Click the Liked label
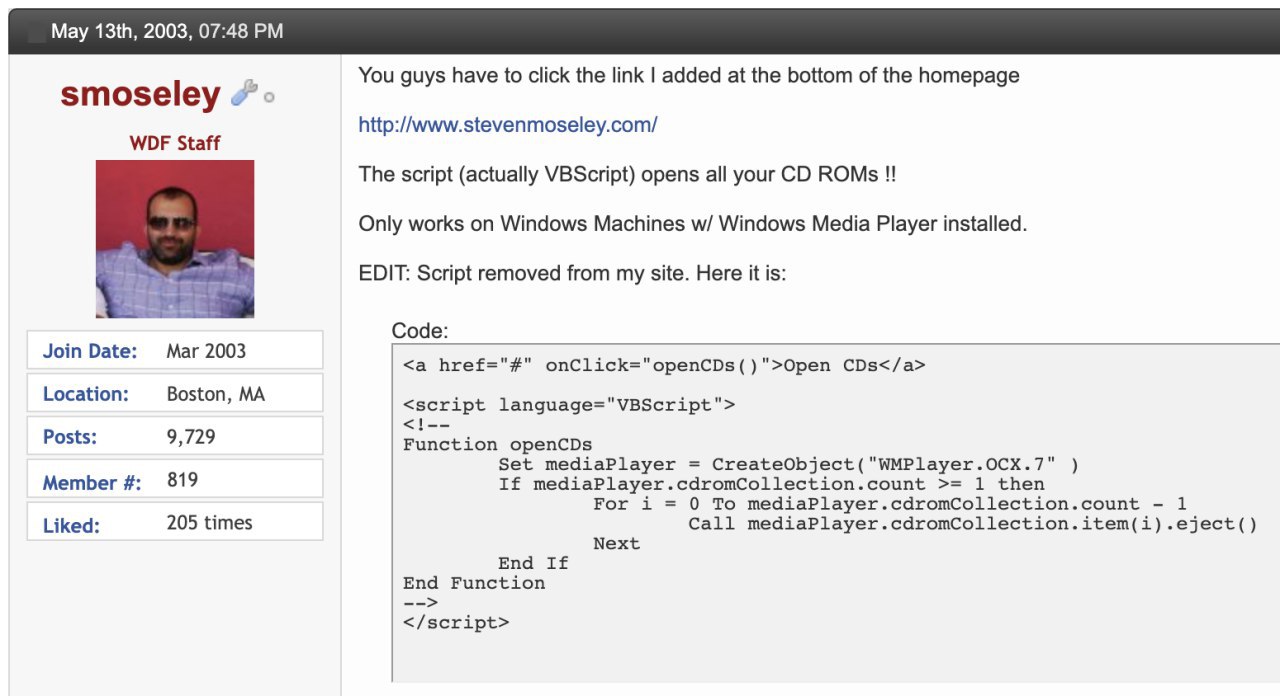 pos(71,525)
